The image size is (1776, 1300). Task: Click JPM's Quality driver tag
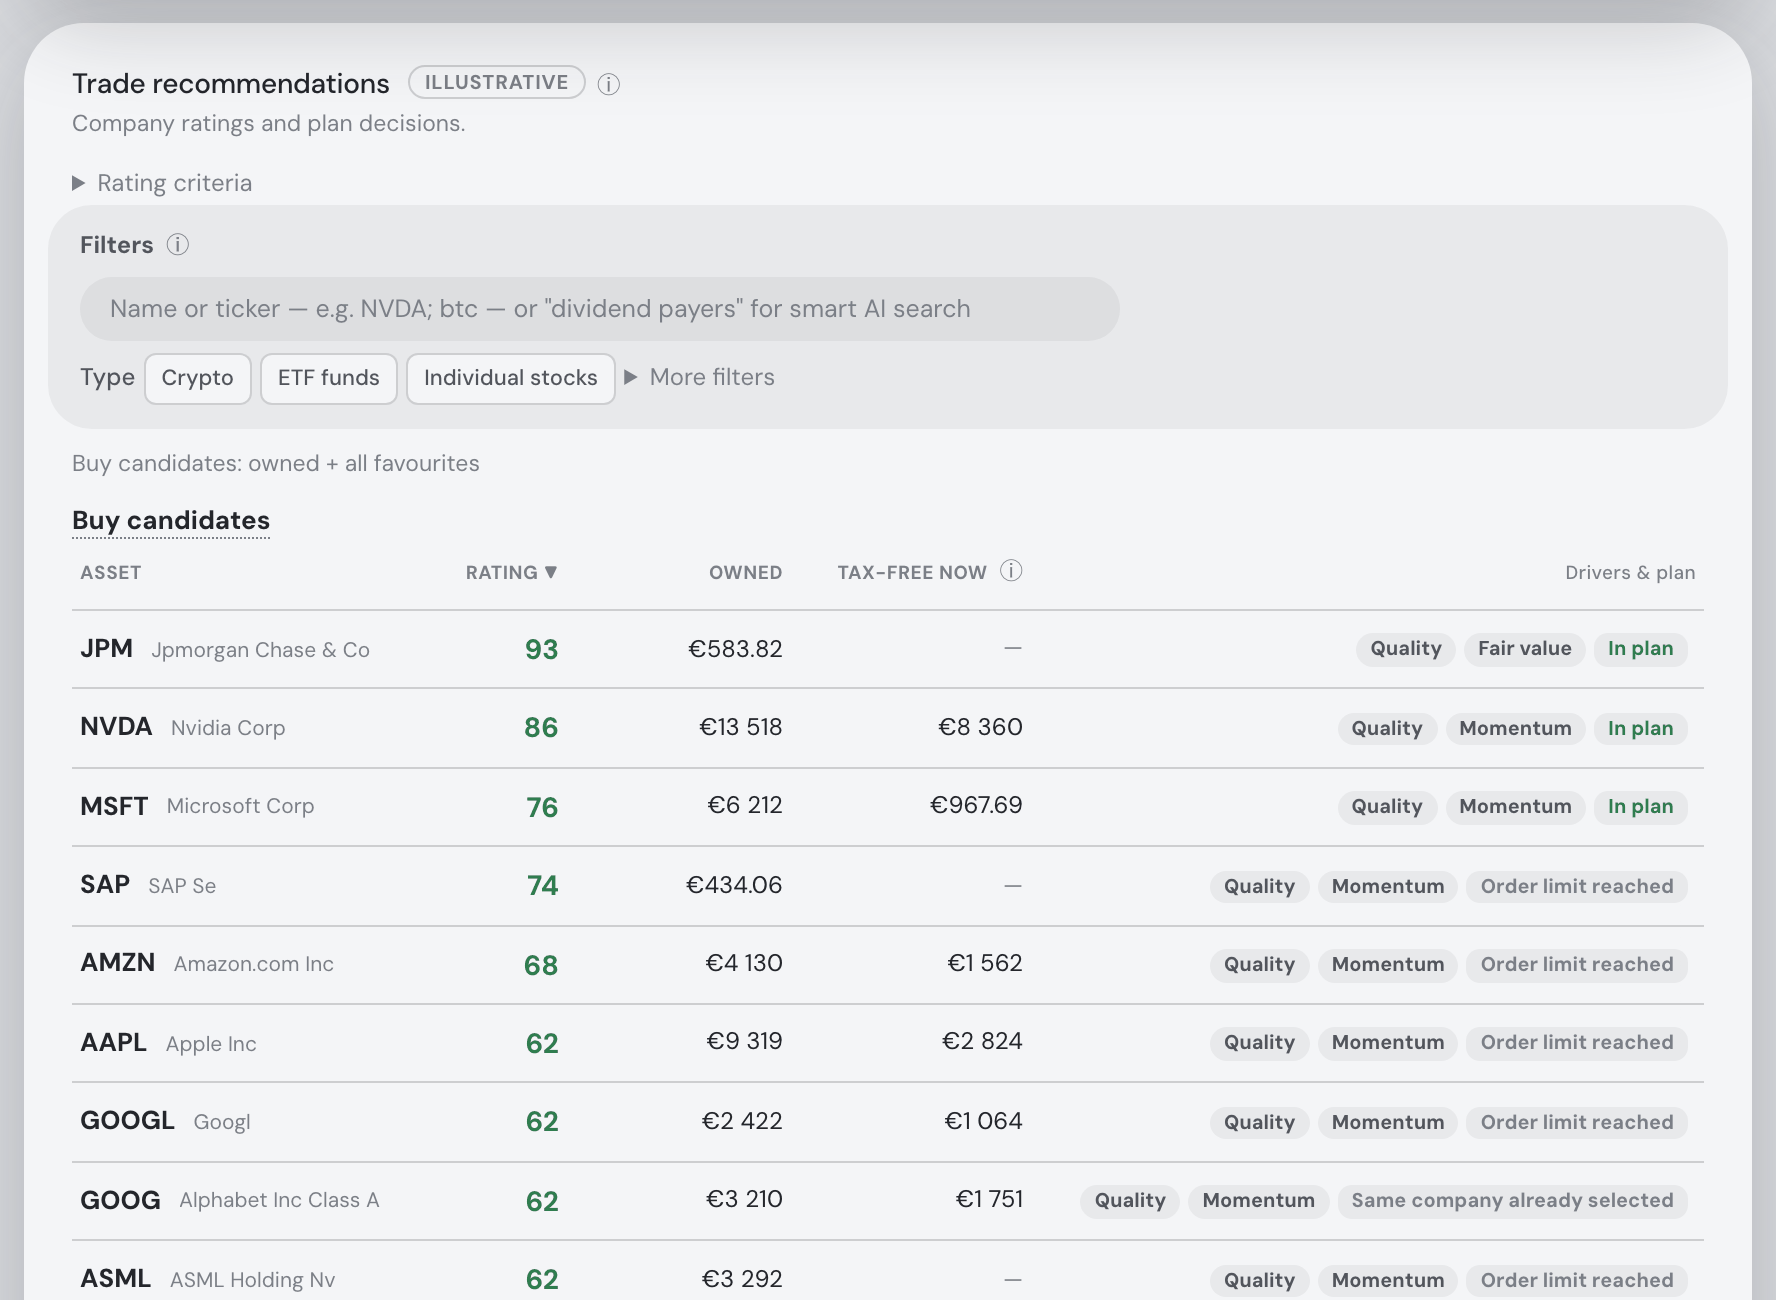tap(1406, 649)
